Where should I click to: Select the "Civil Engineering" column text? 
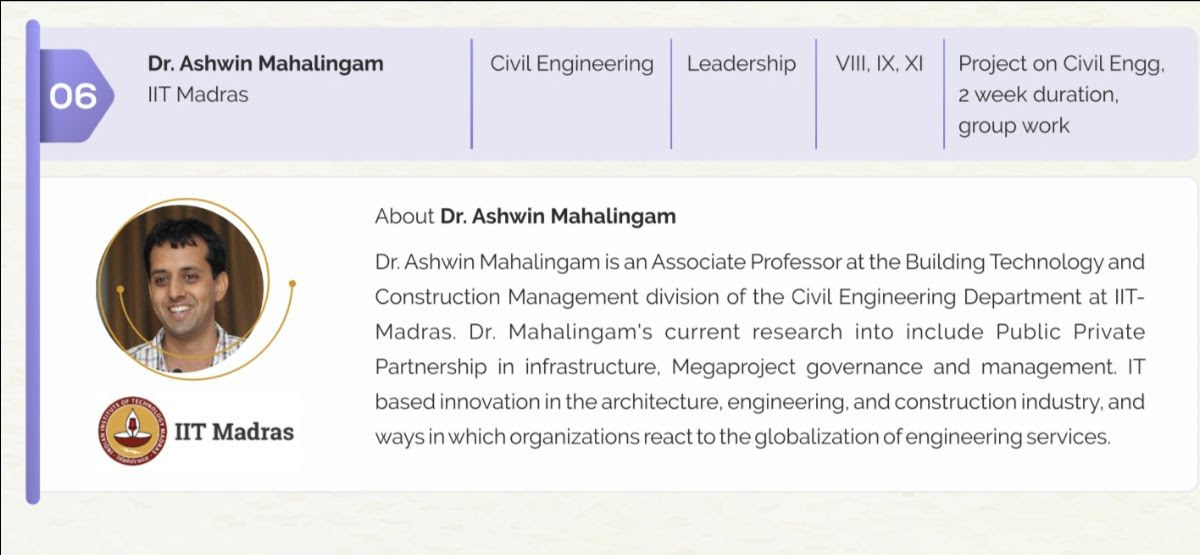(571, 64)
